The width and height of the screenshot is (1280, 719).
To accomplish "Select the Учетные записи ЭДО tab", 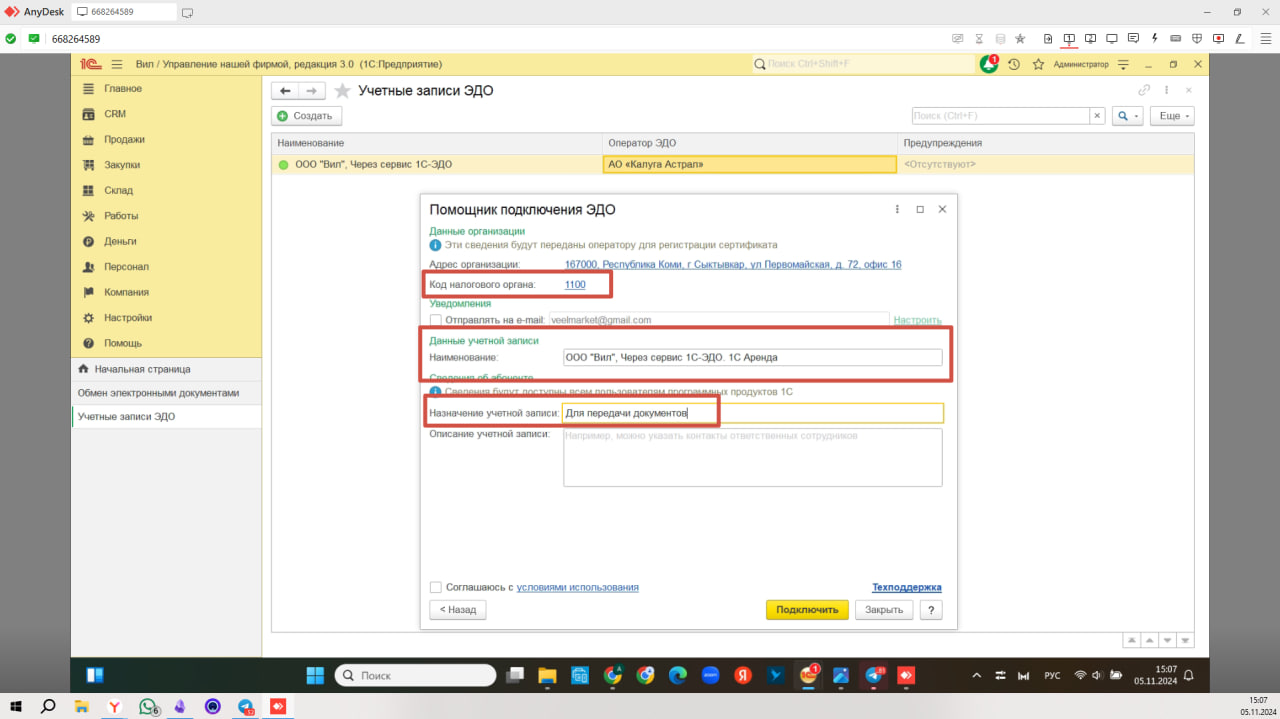I will [167, 416].
